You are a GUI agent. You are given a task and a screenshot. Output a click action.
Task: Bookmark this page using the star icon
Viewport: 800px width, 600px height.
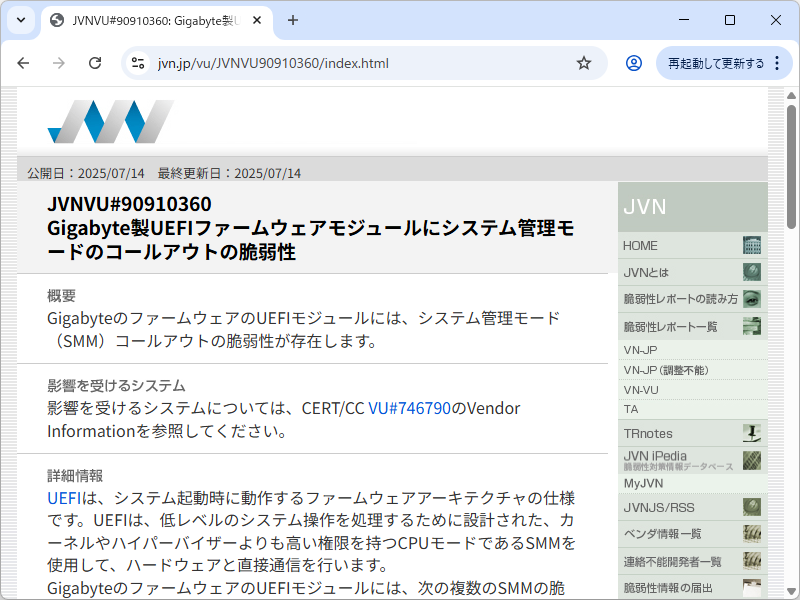pyautogui.click(x=584, y=62)
